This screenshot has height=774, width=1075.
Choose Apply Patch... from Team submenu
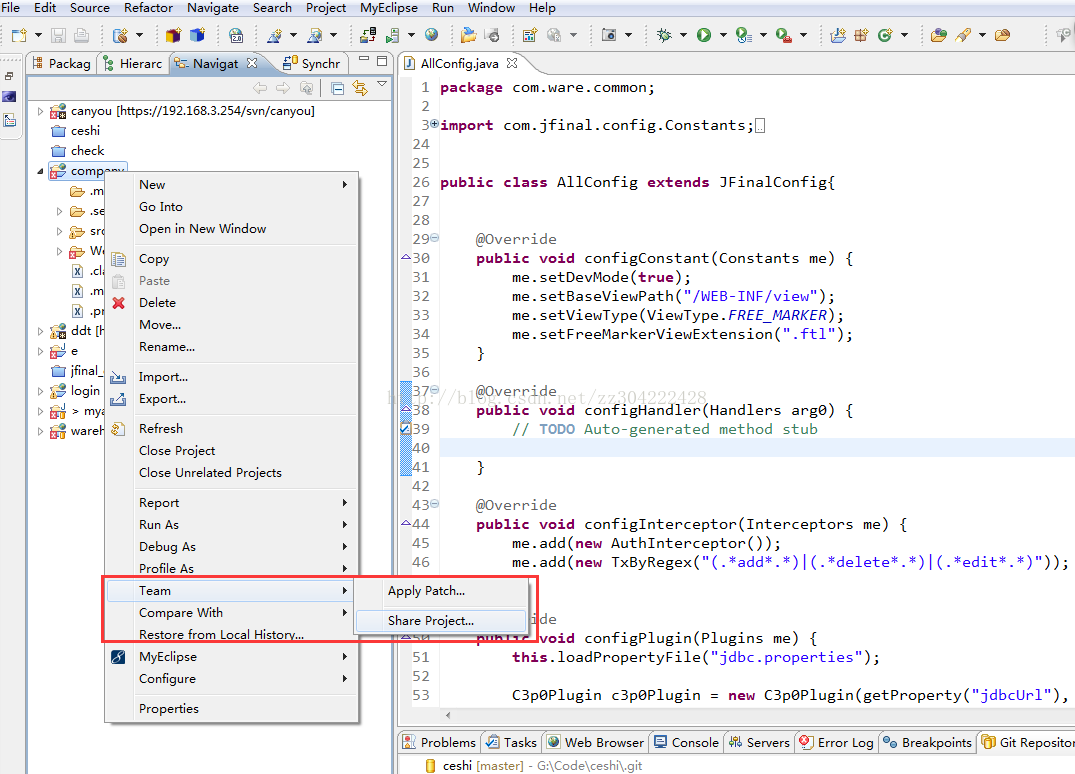442,591
